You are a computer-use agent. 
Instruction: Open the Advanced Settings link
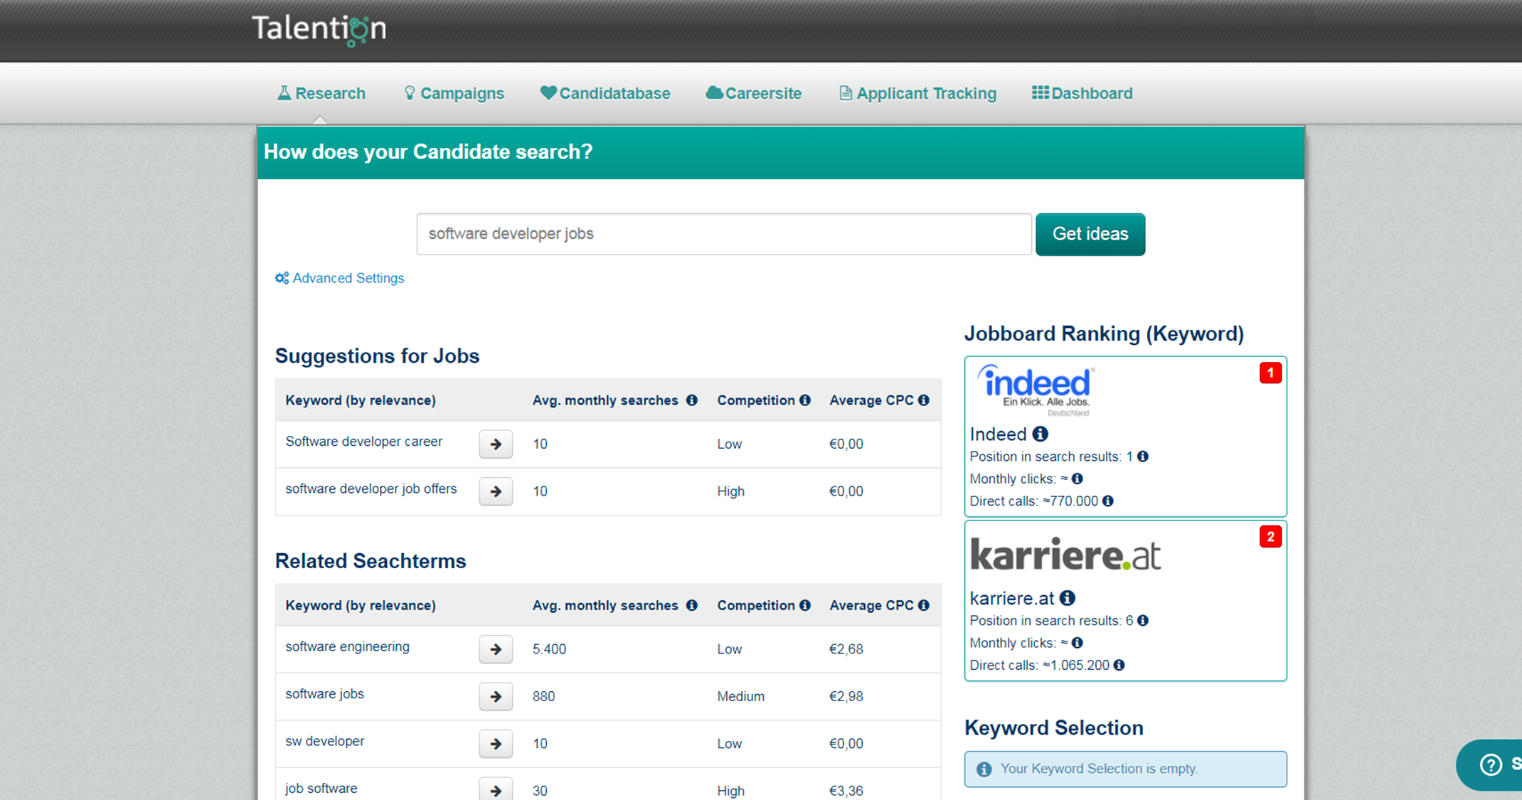[x=348, y=278]
